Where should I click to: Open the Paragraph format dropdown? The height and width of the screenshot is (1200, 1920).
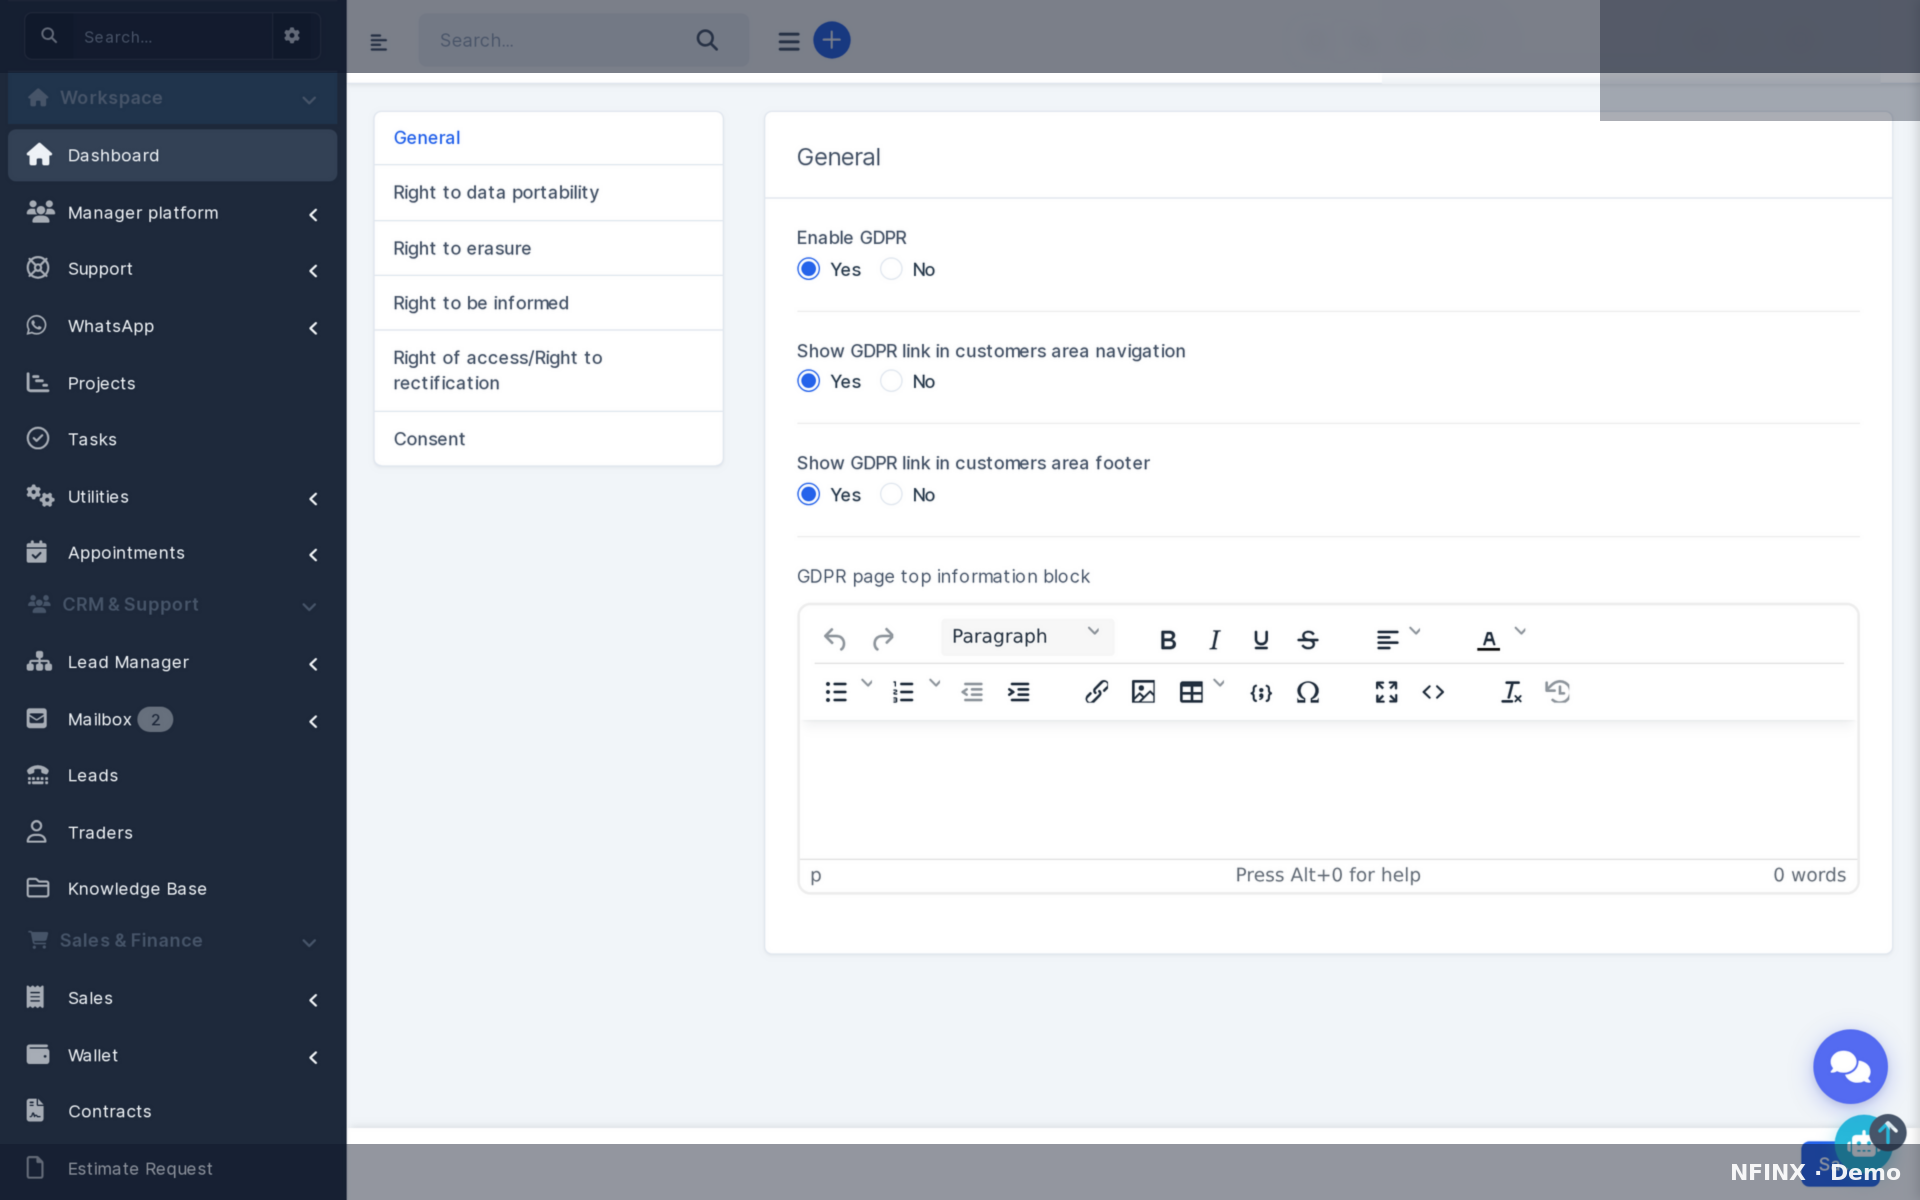[x=1027, y=637]
